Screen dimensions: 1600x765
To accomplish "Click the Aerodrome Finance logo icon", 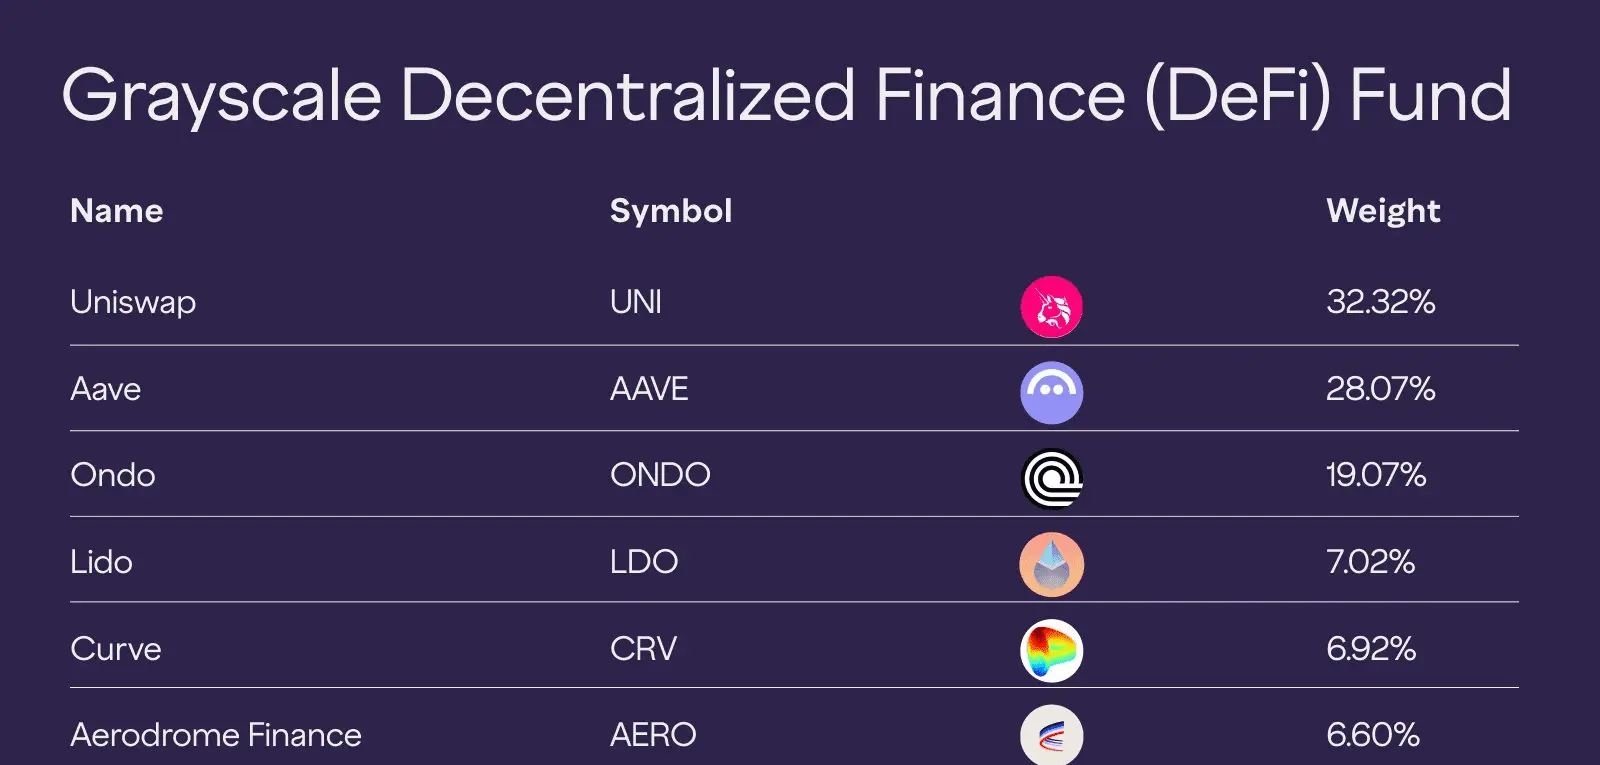I will [1051, 736].
